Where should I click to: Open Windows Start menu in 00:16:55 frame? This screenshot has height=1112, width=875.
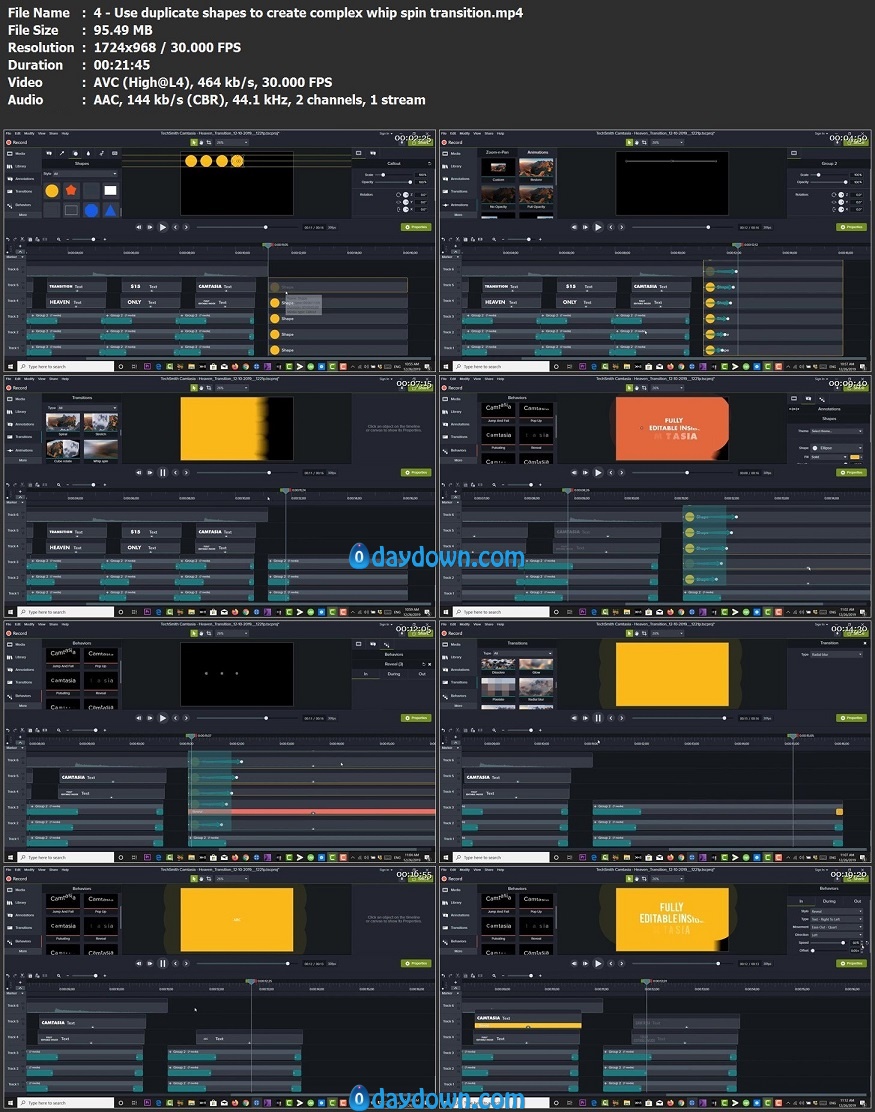point(10,1103)
